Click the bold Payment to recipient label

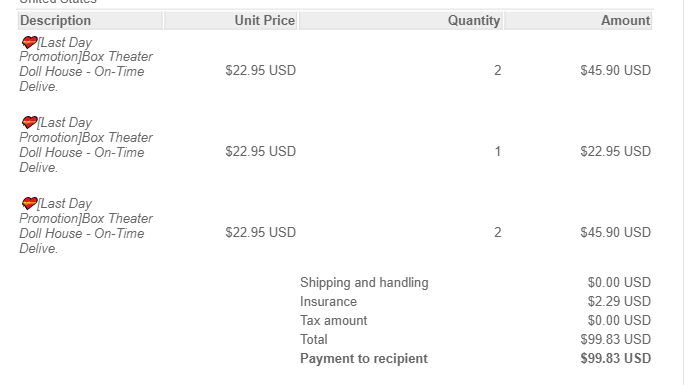tap(364, 359)
